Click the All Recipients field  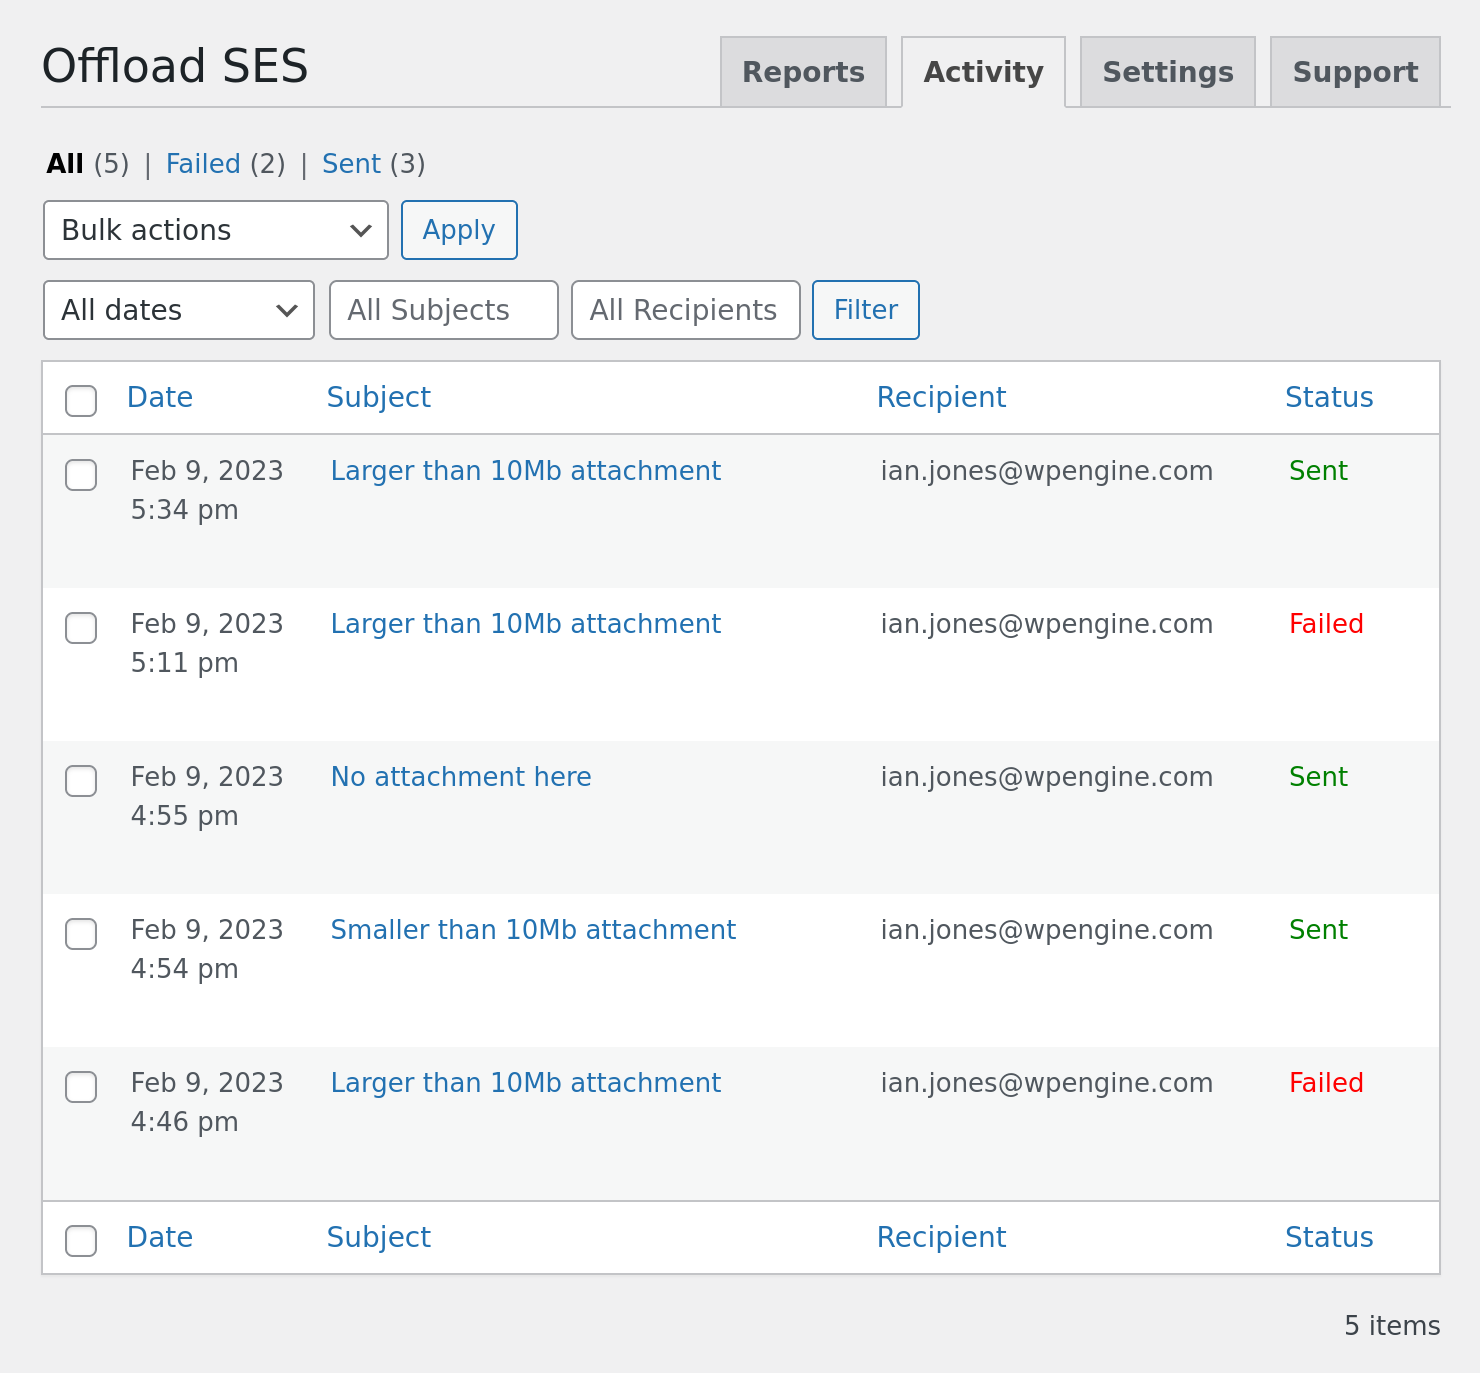coord(686,310)
